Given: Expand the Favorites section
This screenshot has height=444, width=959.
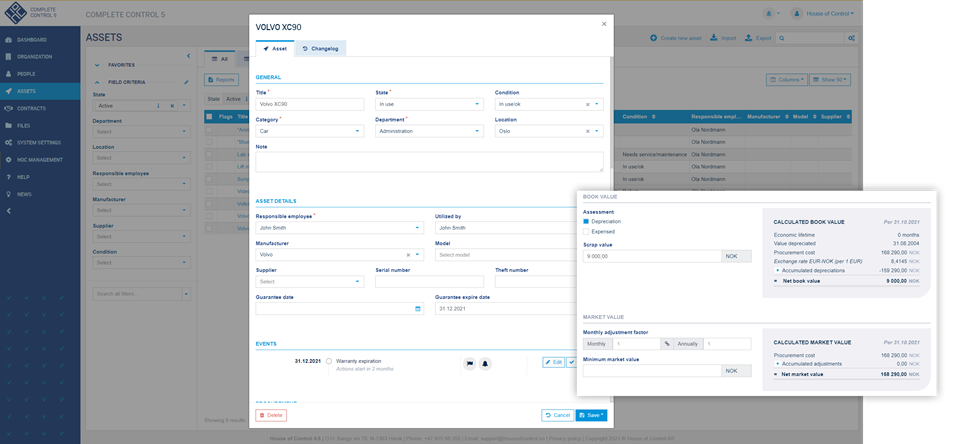Looking at the screenshot, I should pyautogui.click(x=97, y=65).
